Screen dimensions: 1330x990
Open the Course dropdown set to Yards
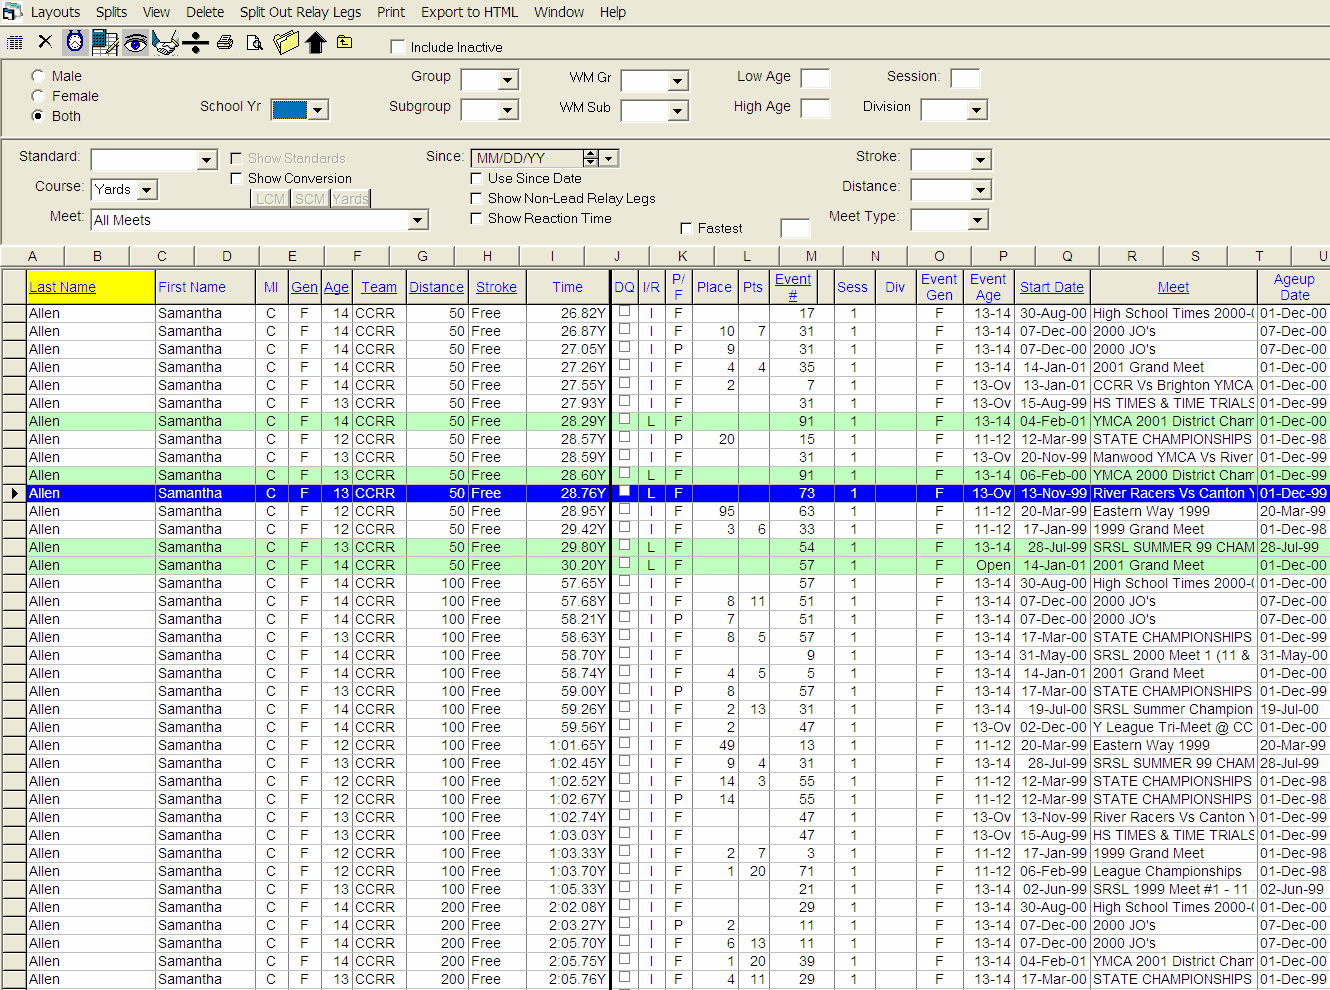click(147, 190)
